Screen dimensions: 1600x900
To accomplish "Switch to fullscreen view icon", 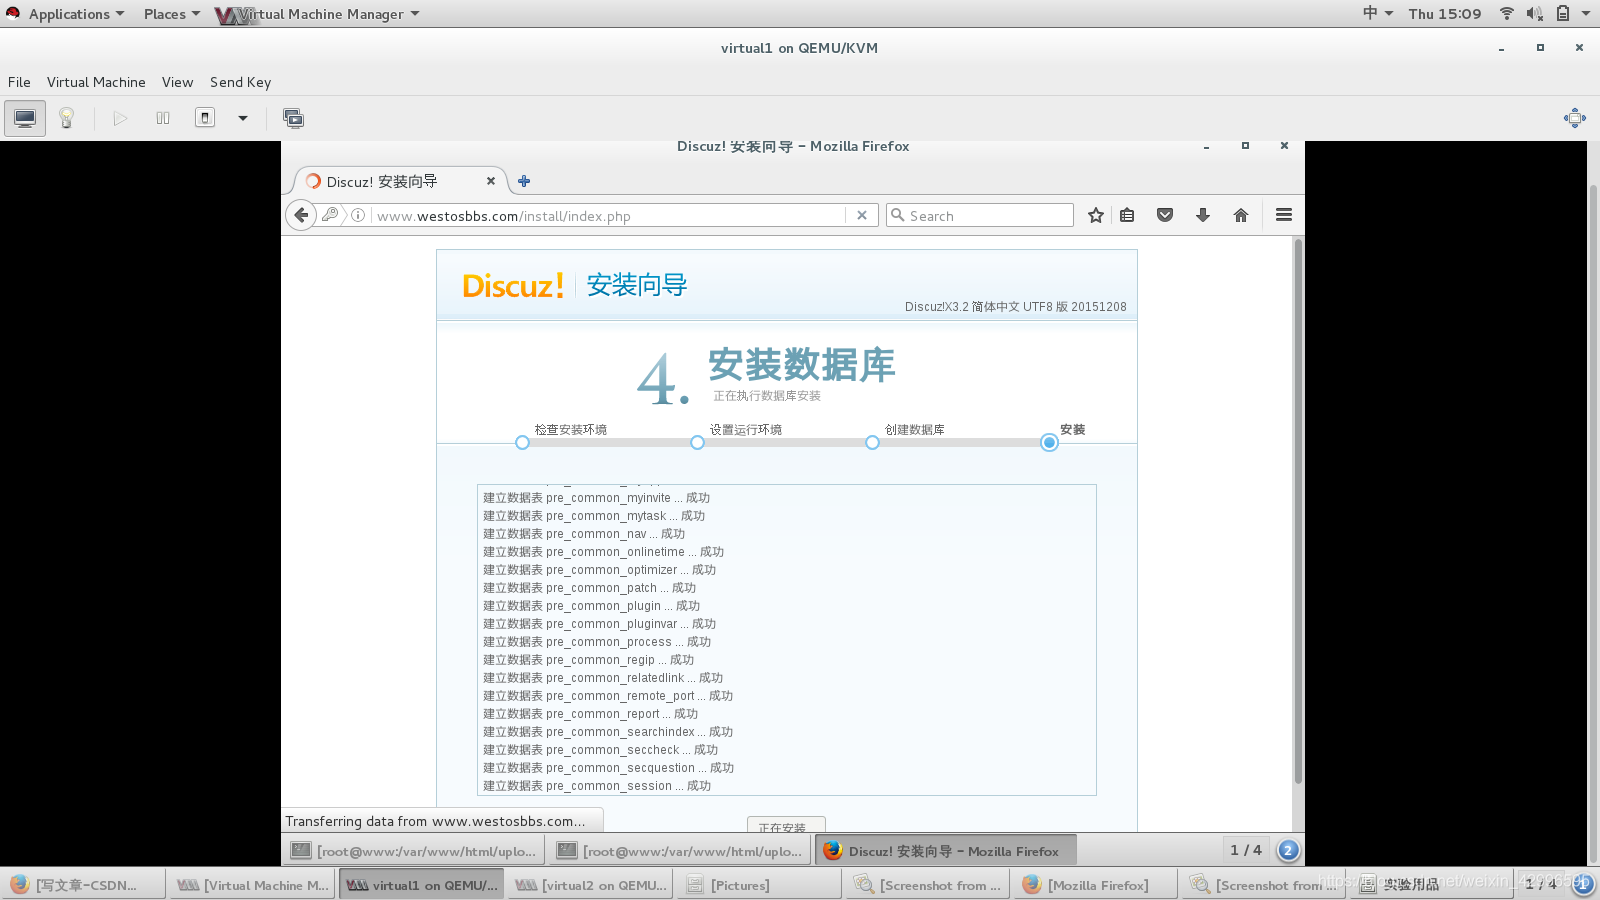I will [1574, 118].
